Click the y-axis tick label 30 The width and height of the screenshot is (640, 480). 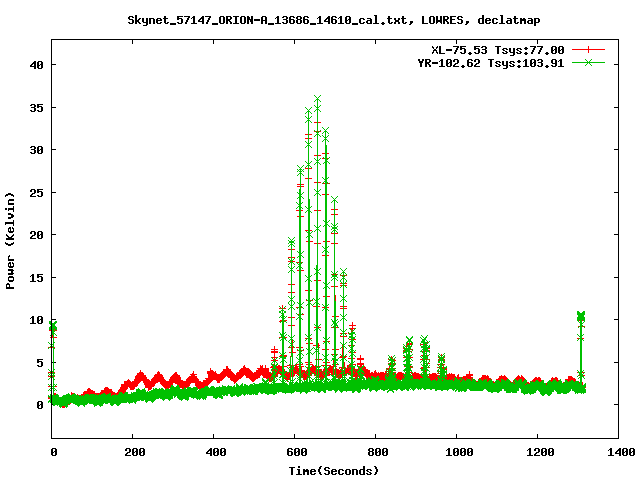click(x=36, y=150)
